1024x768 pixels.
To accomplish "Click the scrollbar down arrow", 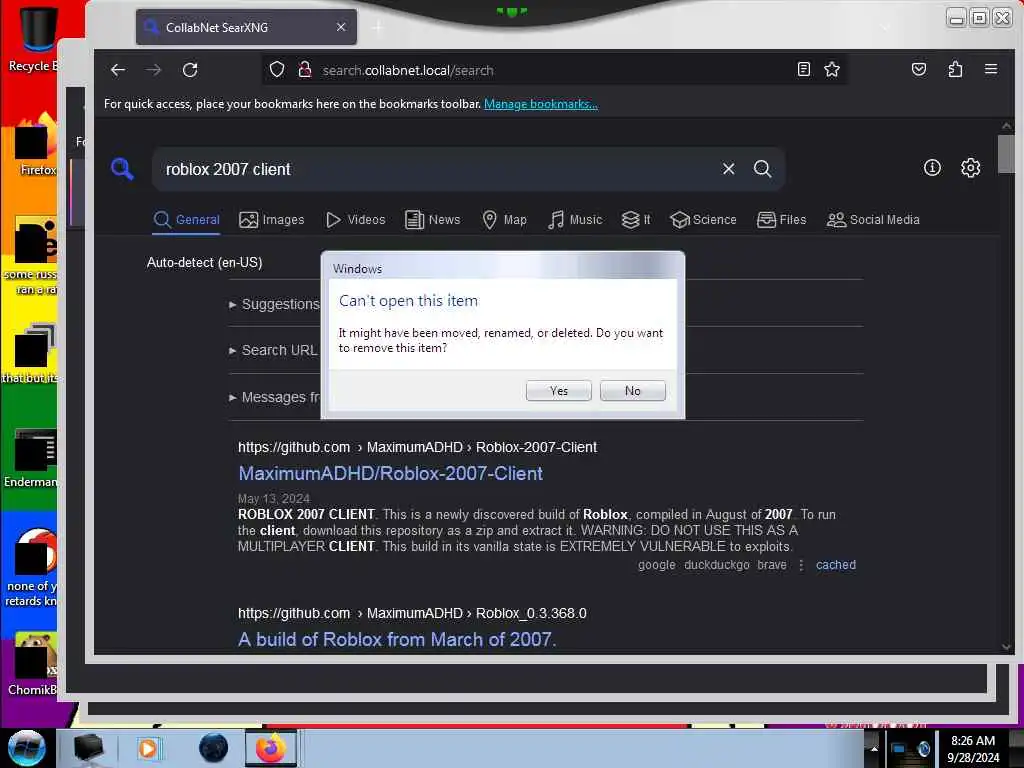I will pyautogui.click(x=1006, y=647).
